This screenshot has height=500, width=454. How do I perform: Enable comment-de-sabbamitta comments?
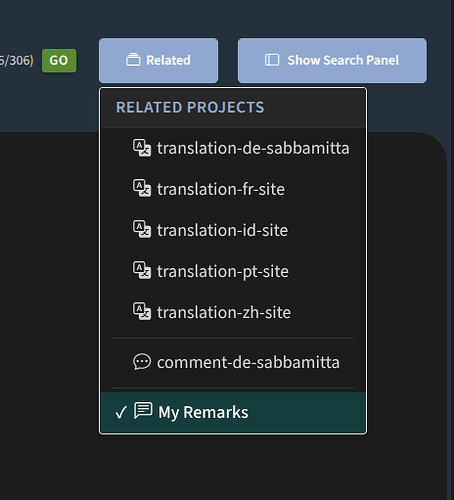tap(233, 362)
